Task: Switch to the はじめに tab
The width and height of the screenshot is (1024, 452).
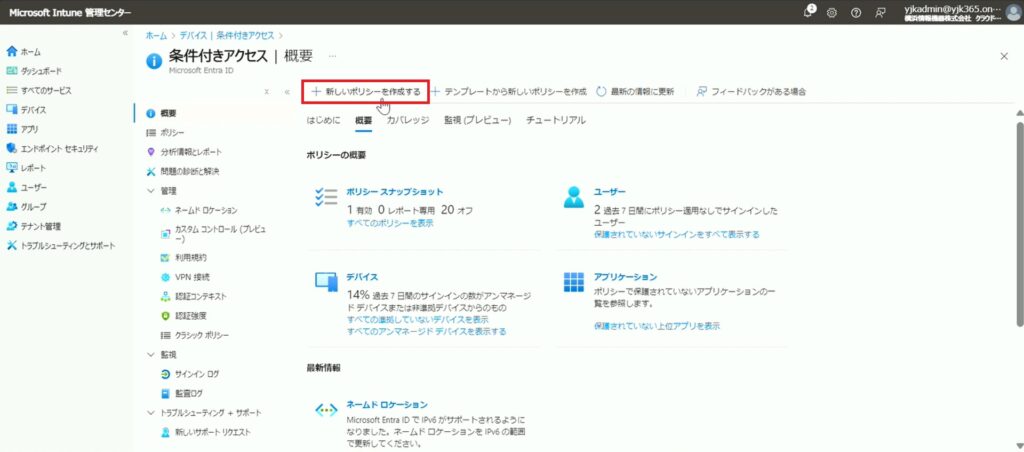Action: pos(323,120)
